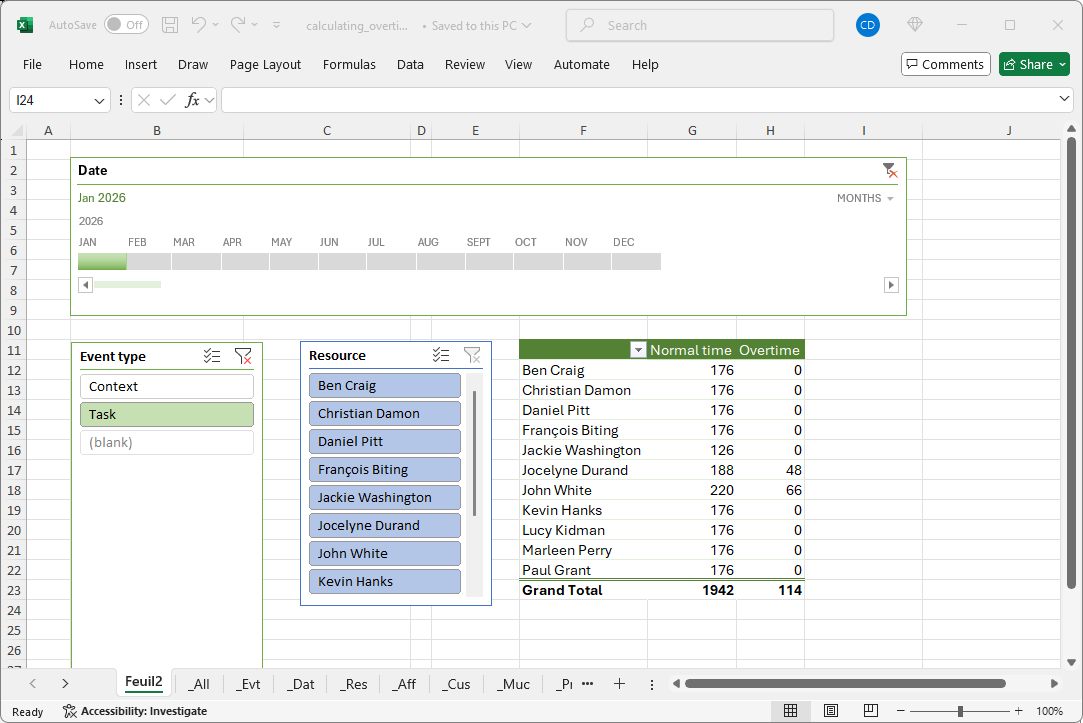Select Task in Event type slicer
The width and height of the screenshot is (1083, 723).
tap(166, 414)
